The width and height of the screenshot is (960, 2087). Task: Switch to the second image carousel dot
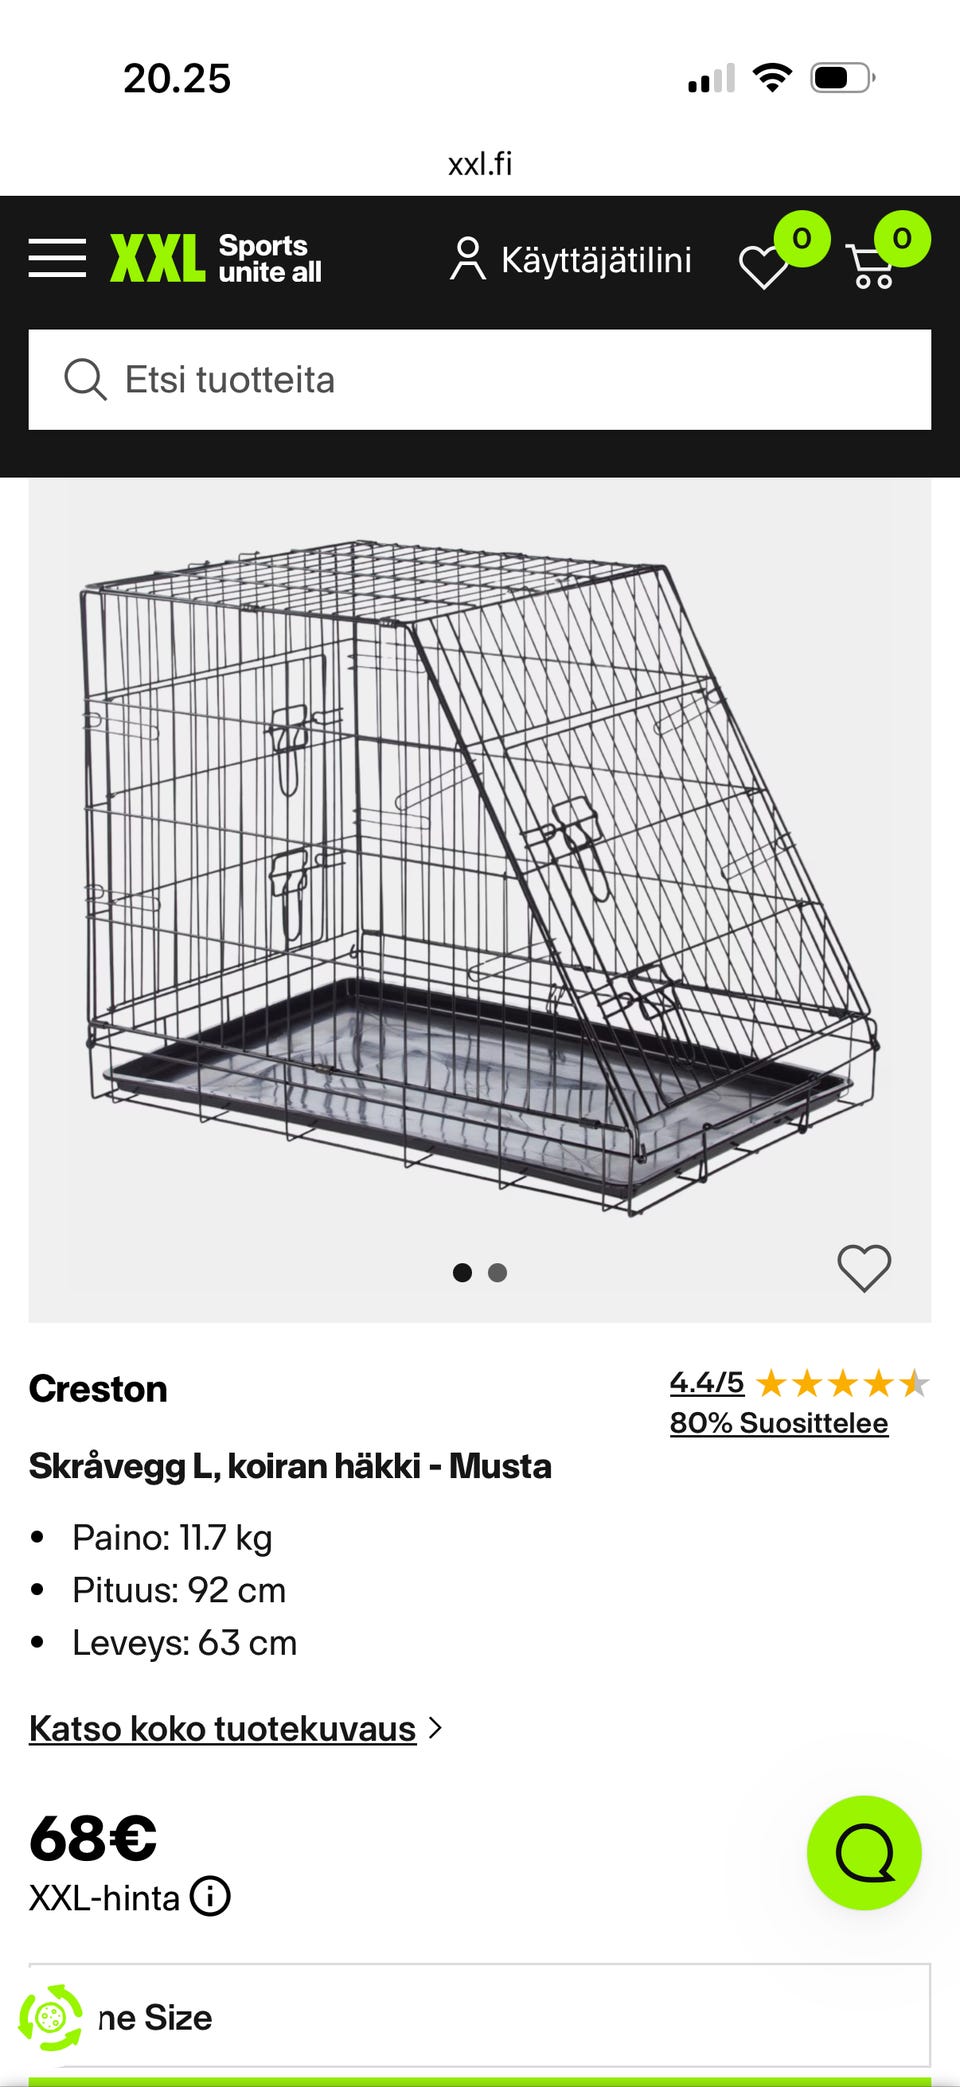tap(497, 1272)
